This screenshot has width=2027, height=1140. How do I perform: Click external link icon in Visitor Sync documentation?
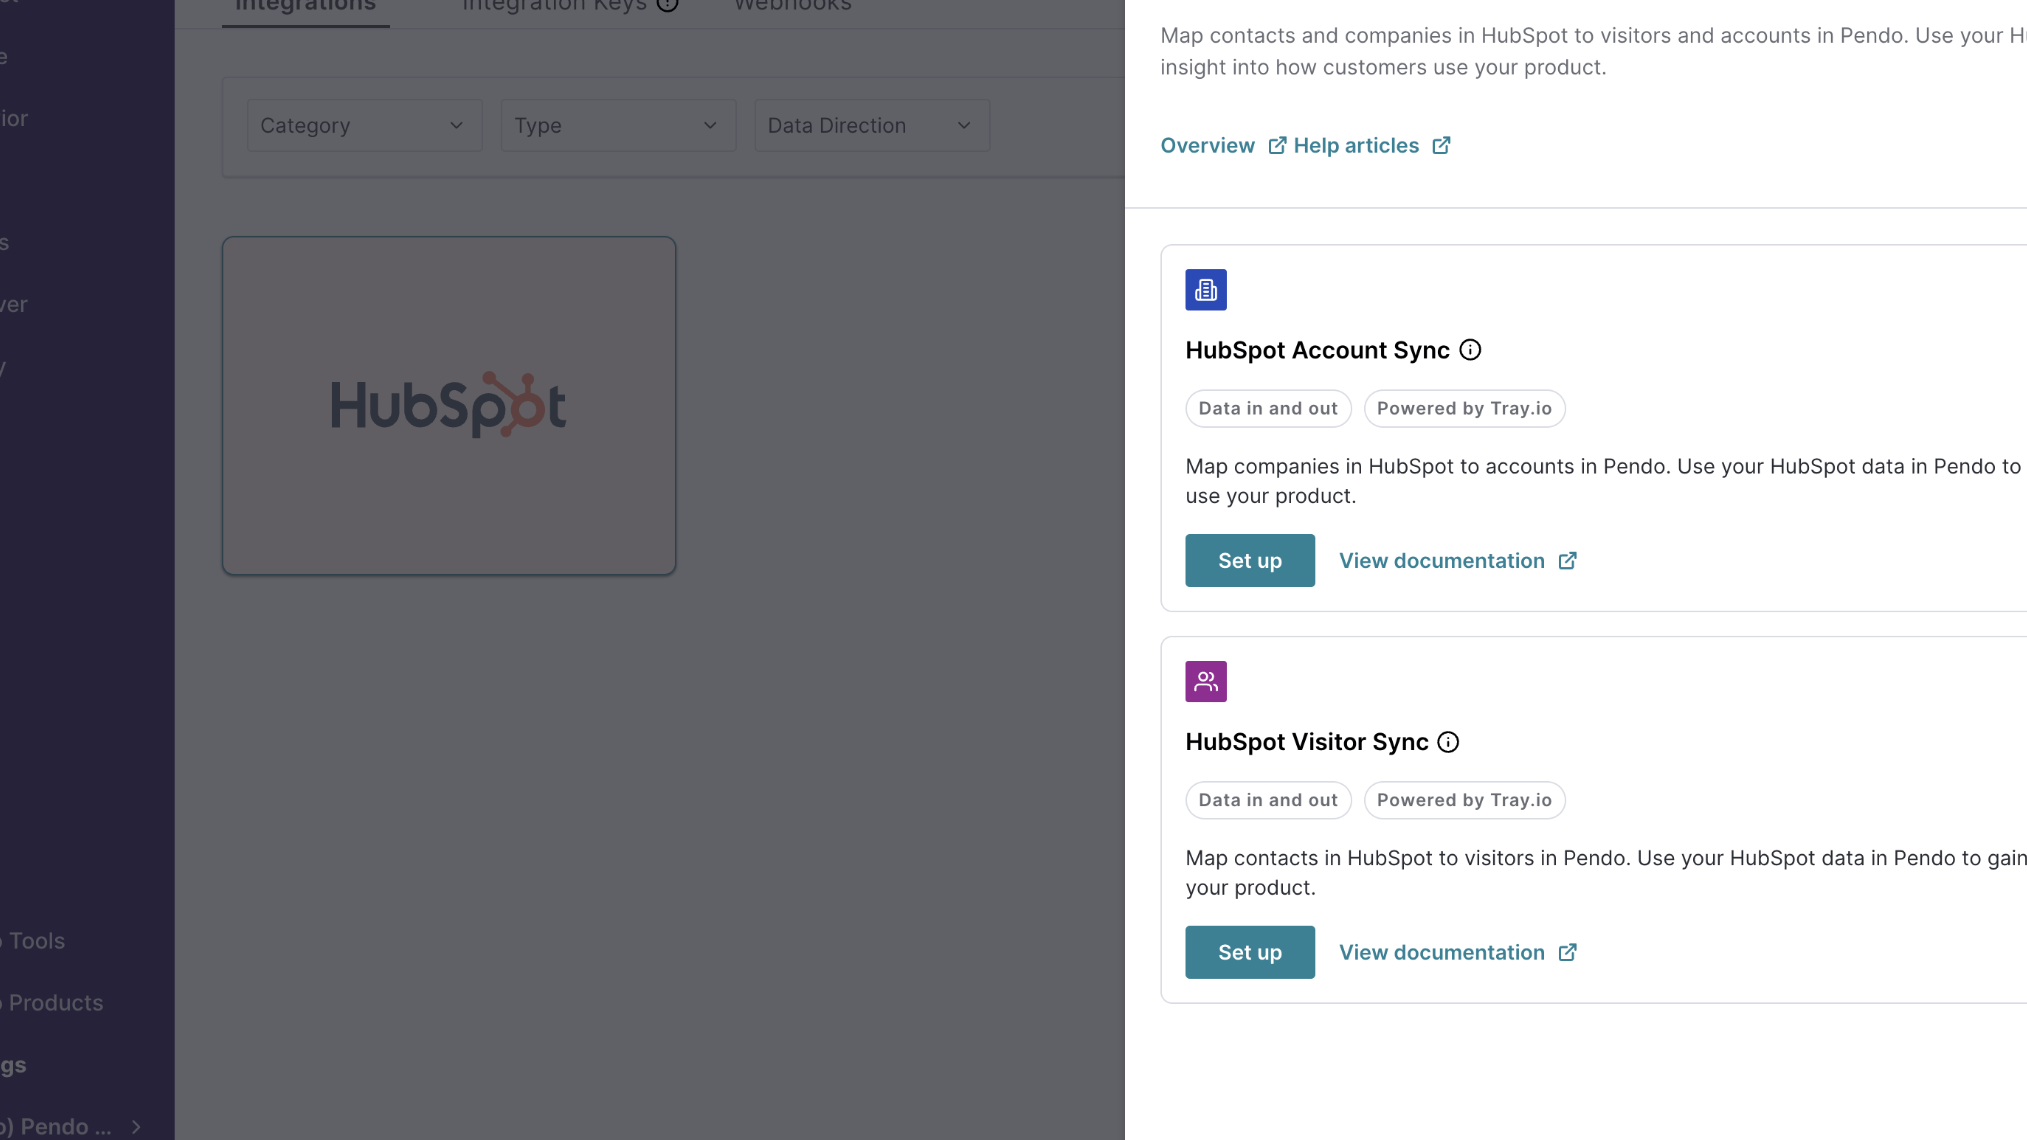(1567, 953)
